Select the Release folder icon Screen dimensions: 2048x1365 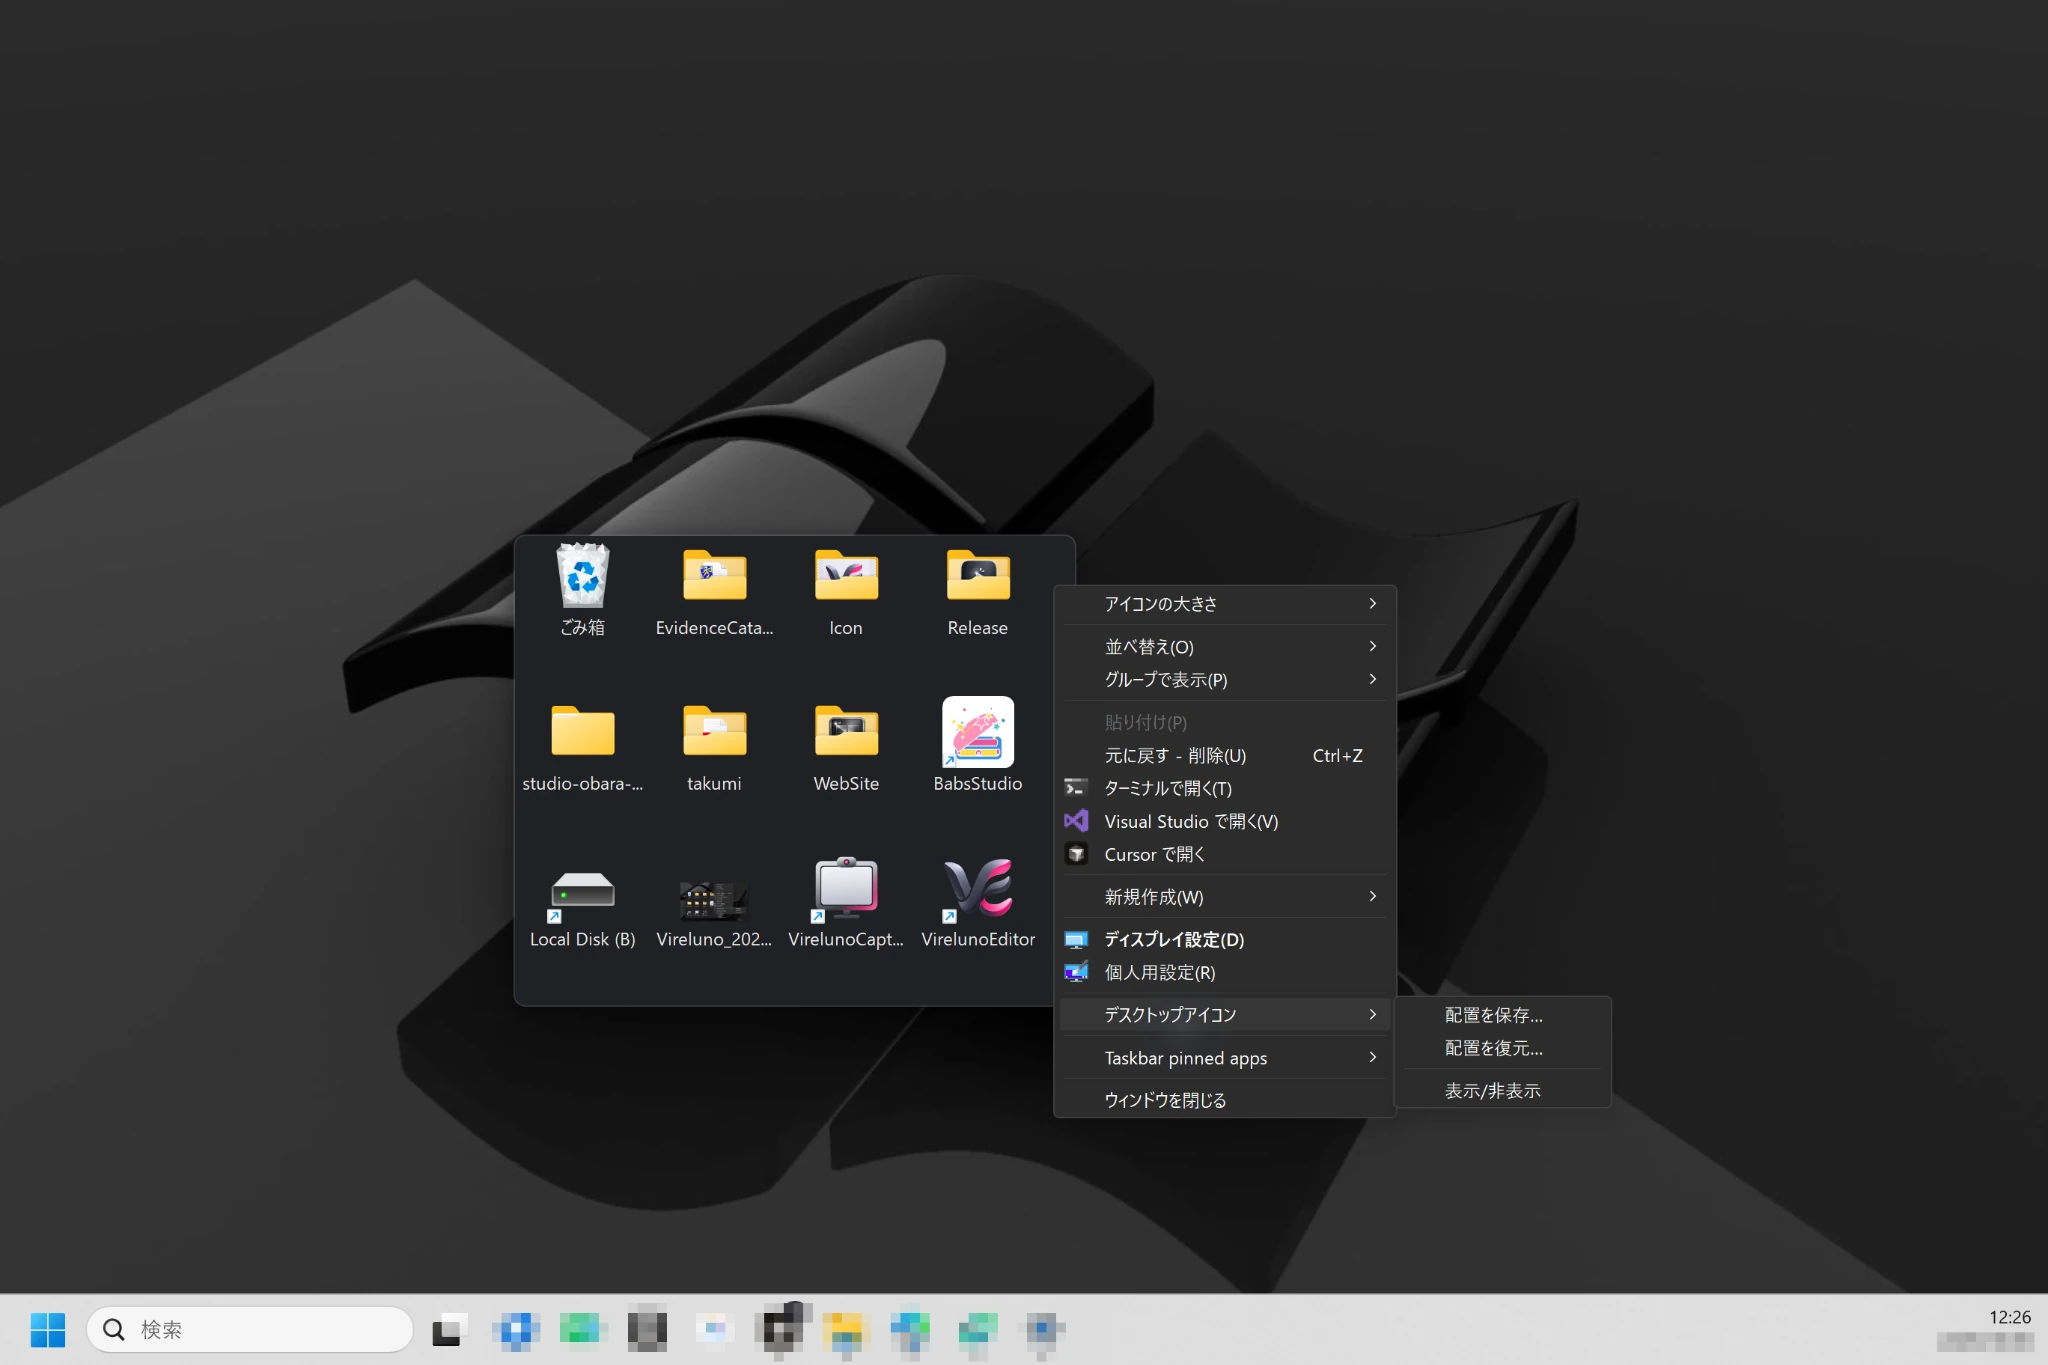click(978, 590)
